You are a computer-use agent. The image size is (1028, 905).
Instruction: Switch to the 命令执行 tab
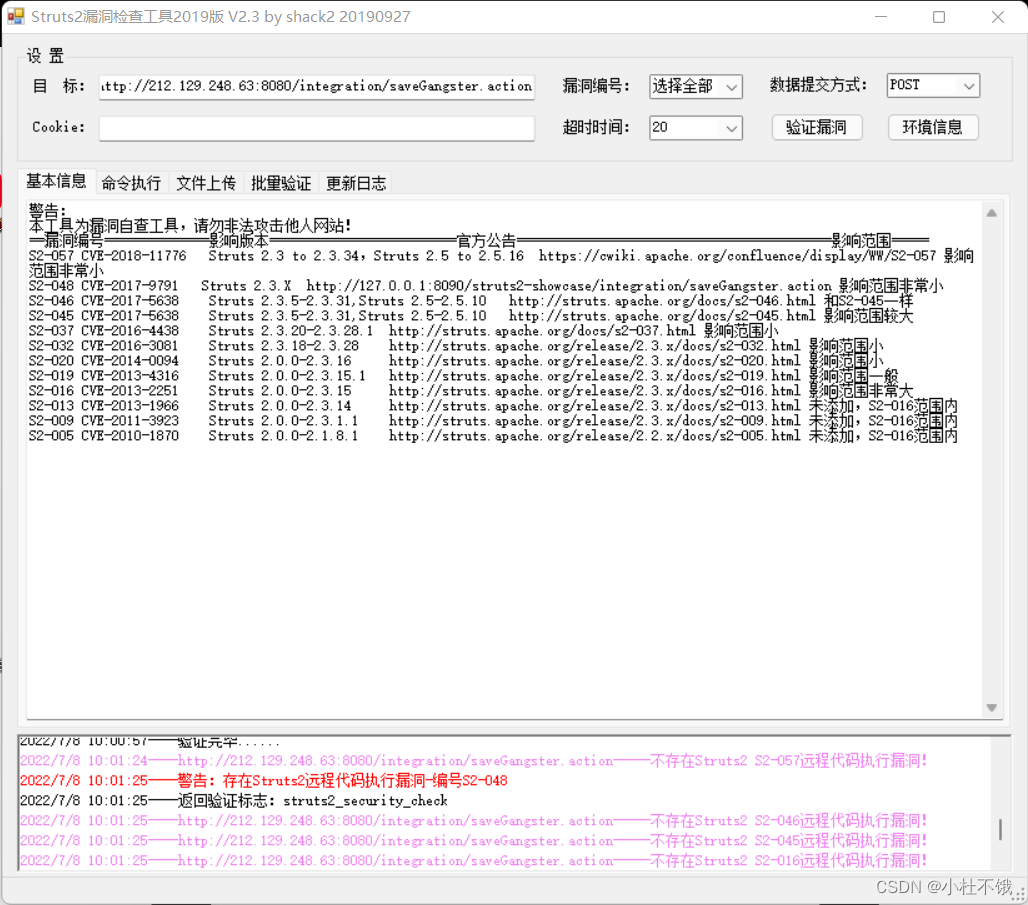[x=132, y=183]
